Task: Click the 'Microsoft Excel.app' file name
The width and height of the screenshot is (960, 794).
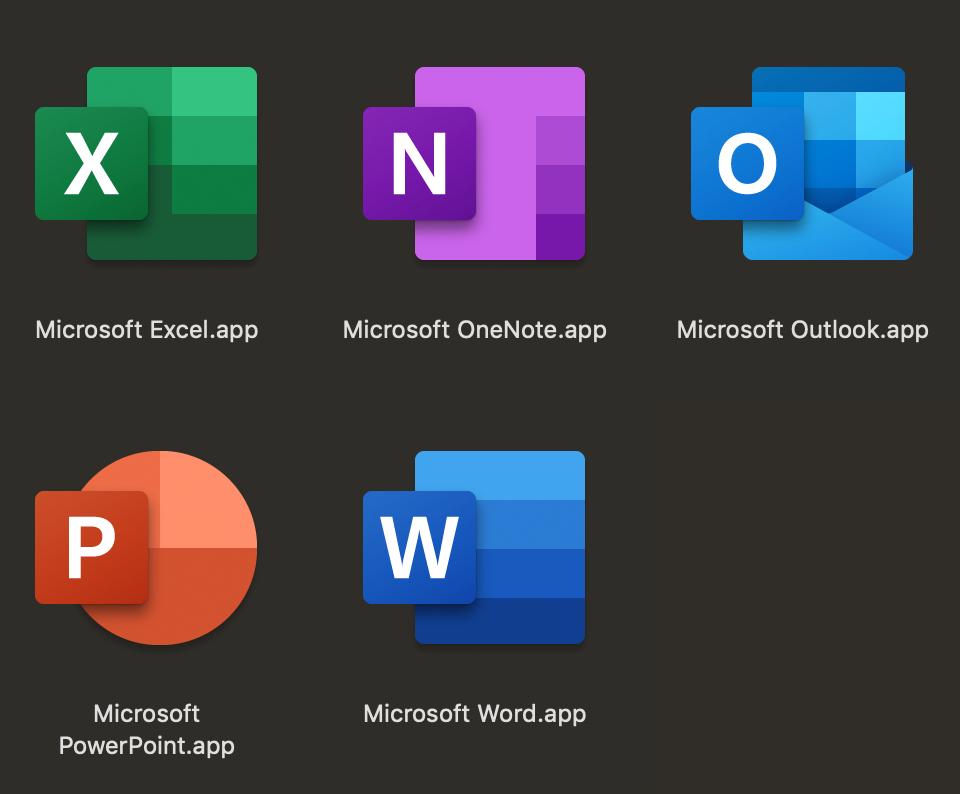Action: point(147,330)
